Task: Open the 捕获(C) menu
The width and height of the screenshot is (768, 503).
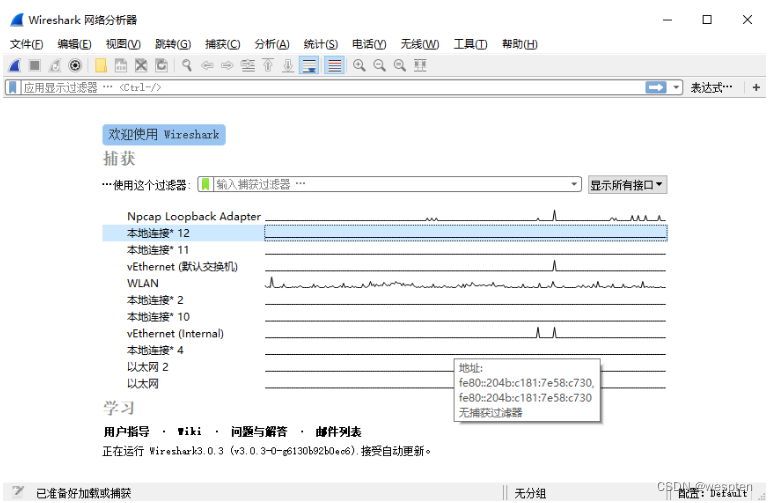Action: [x=223, y=45]
